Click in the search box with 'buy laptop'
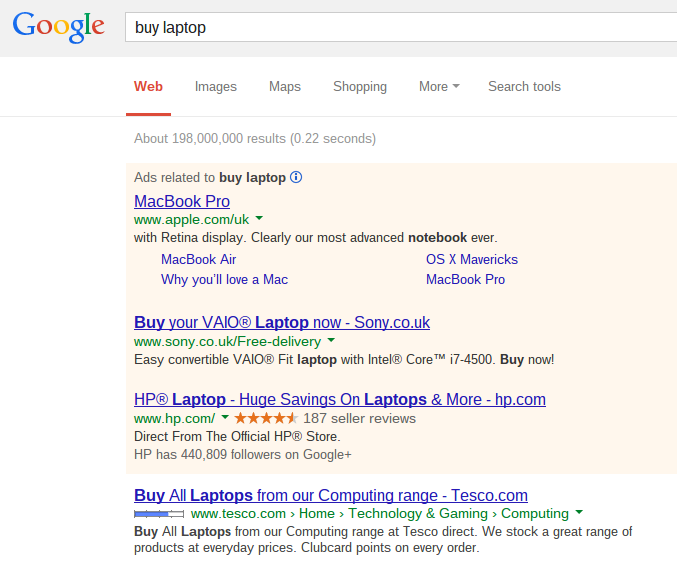 [x=401, y=27]
